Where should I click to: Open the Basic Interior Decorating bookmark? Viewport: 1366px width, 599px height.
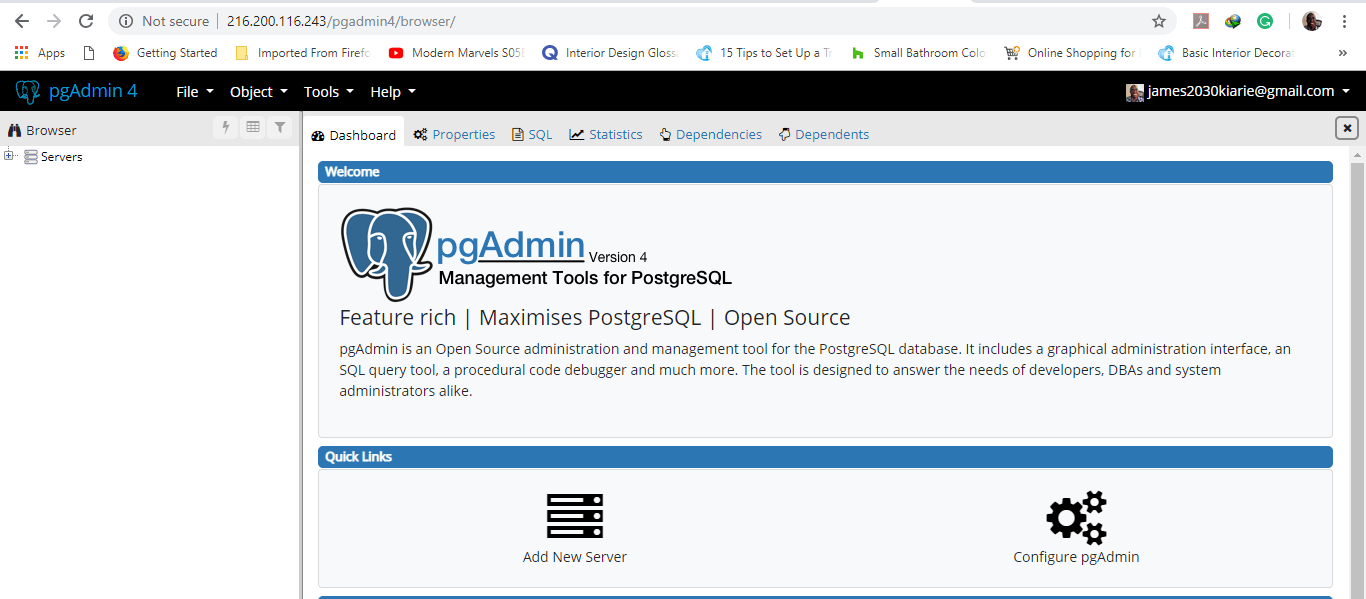coord(1227,53)
